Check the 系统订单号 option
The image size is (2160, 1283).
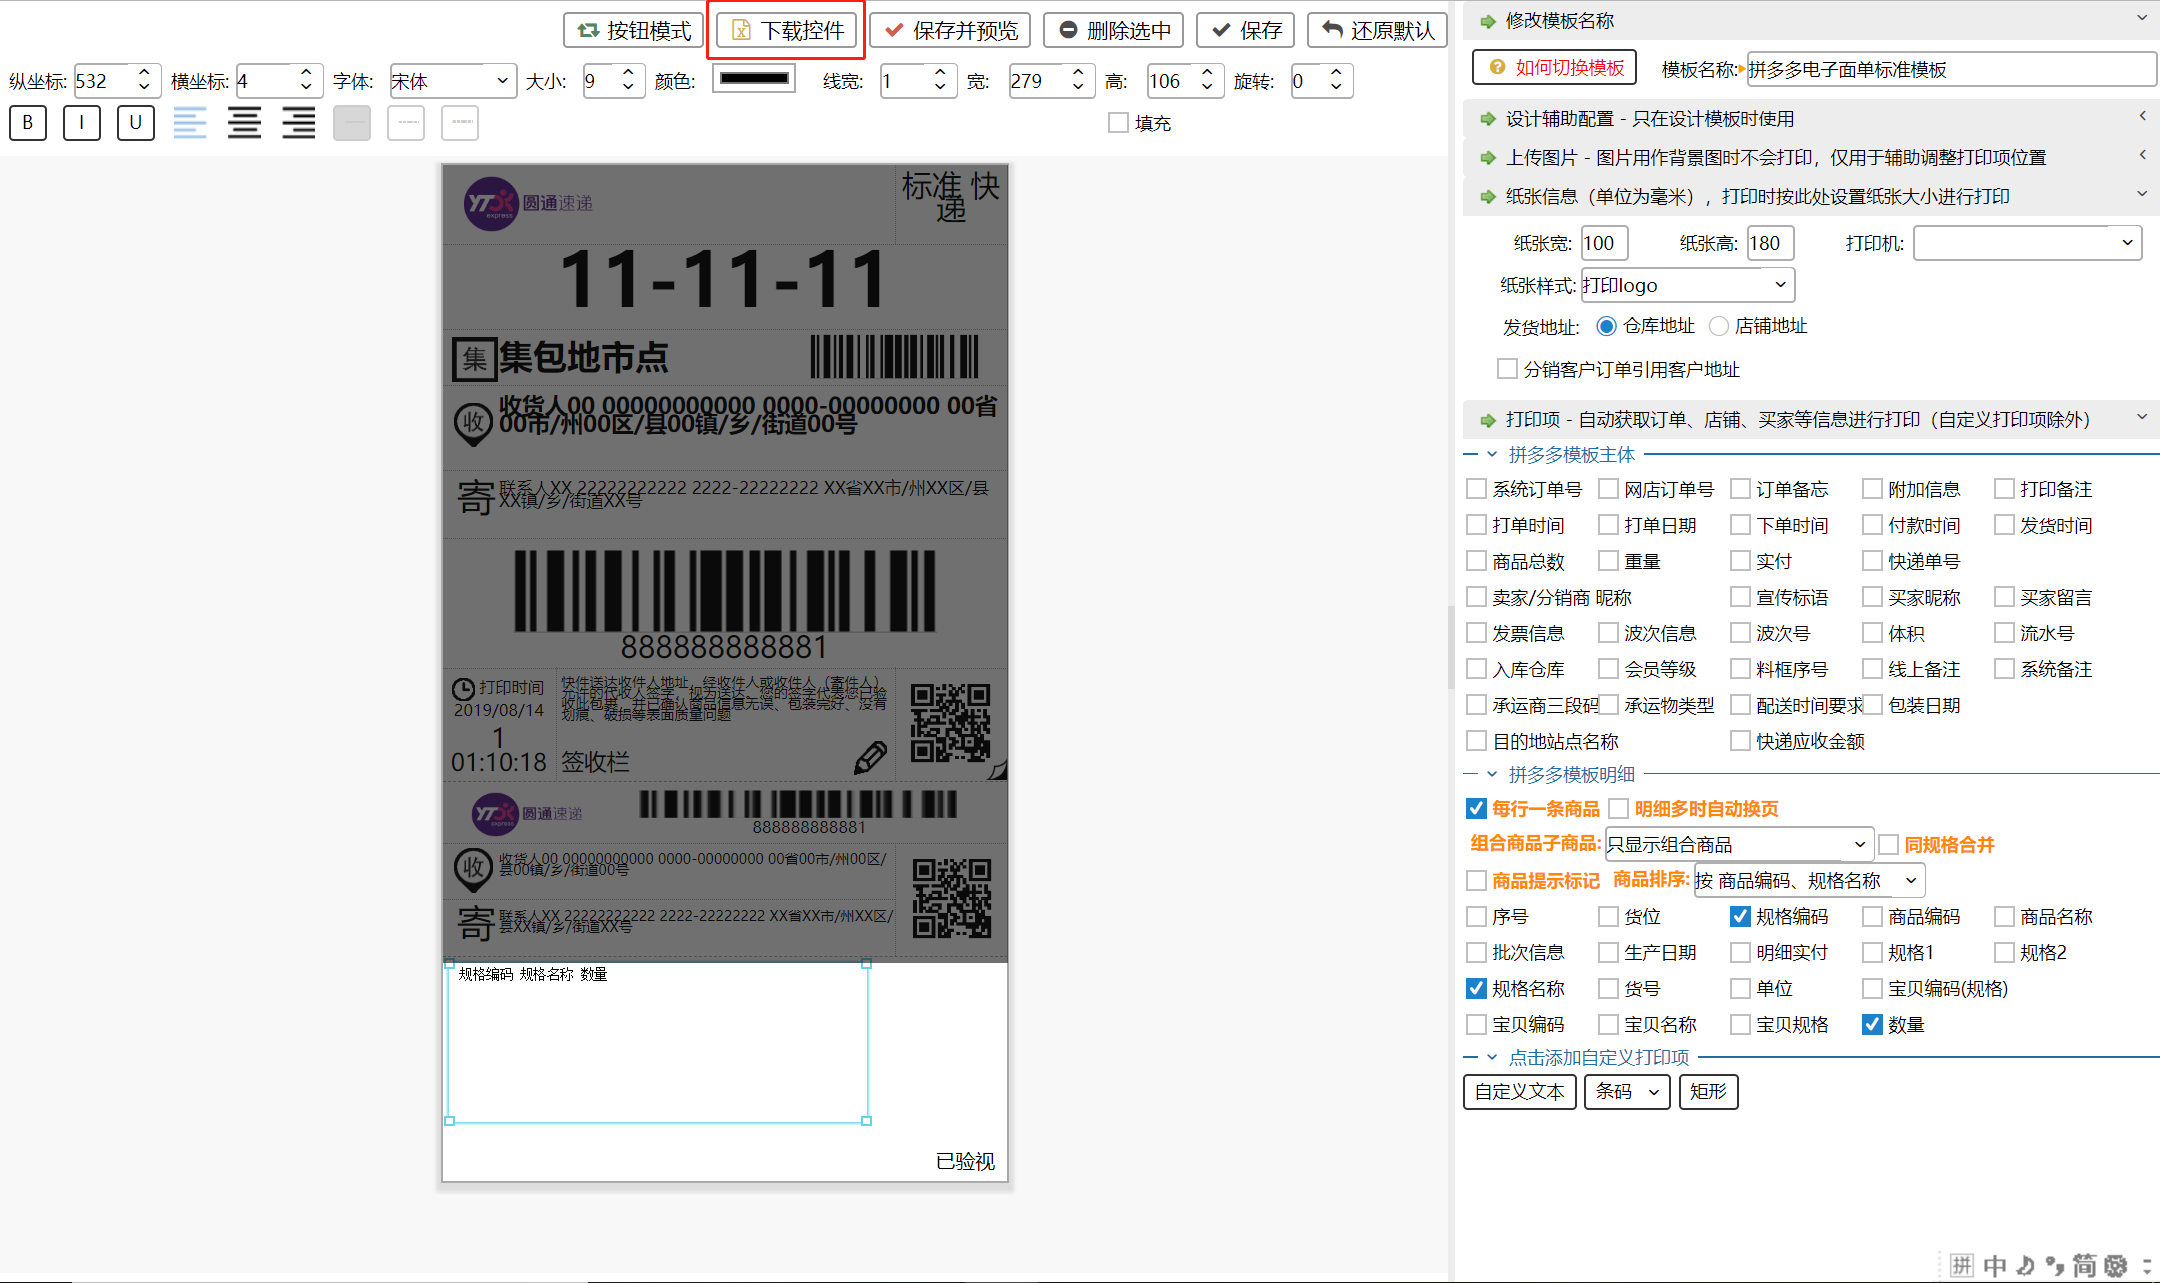1476,489
